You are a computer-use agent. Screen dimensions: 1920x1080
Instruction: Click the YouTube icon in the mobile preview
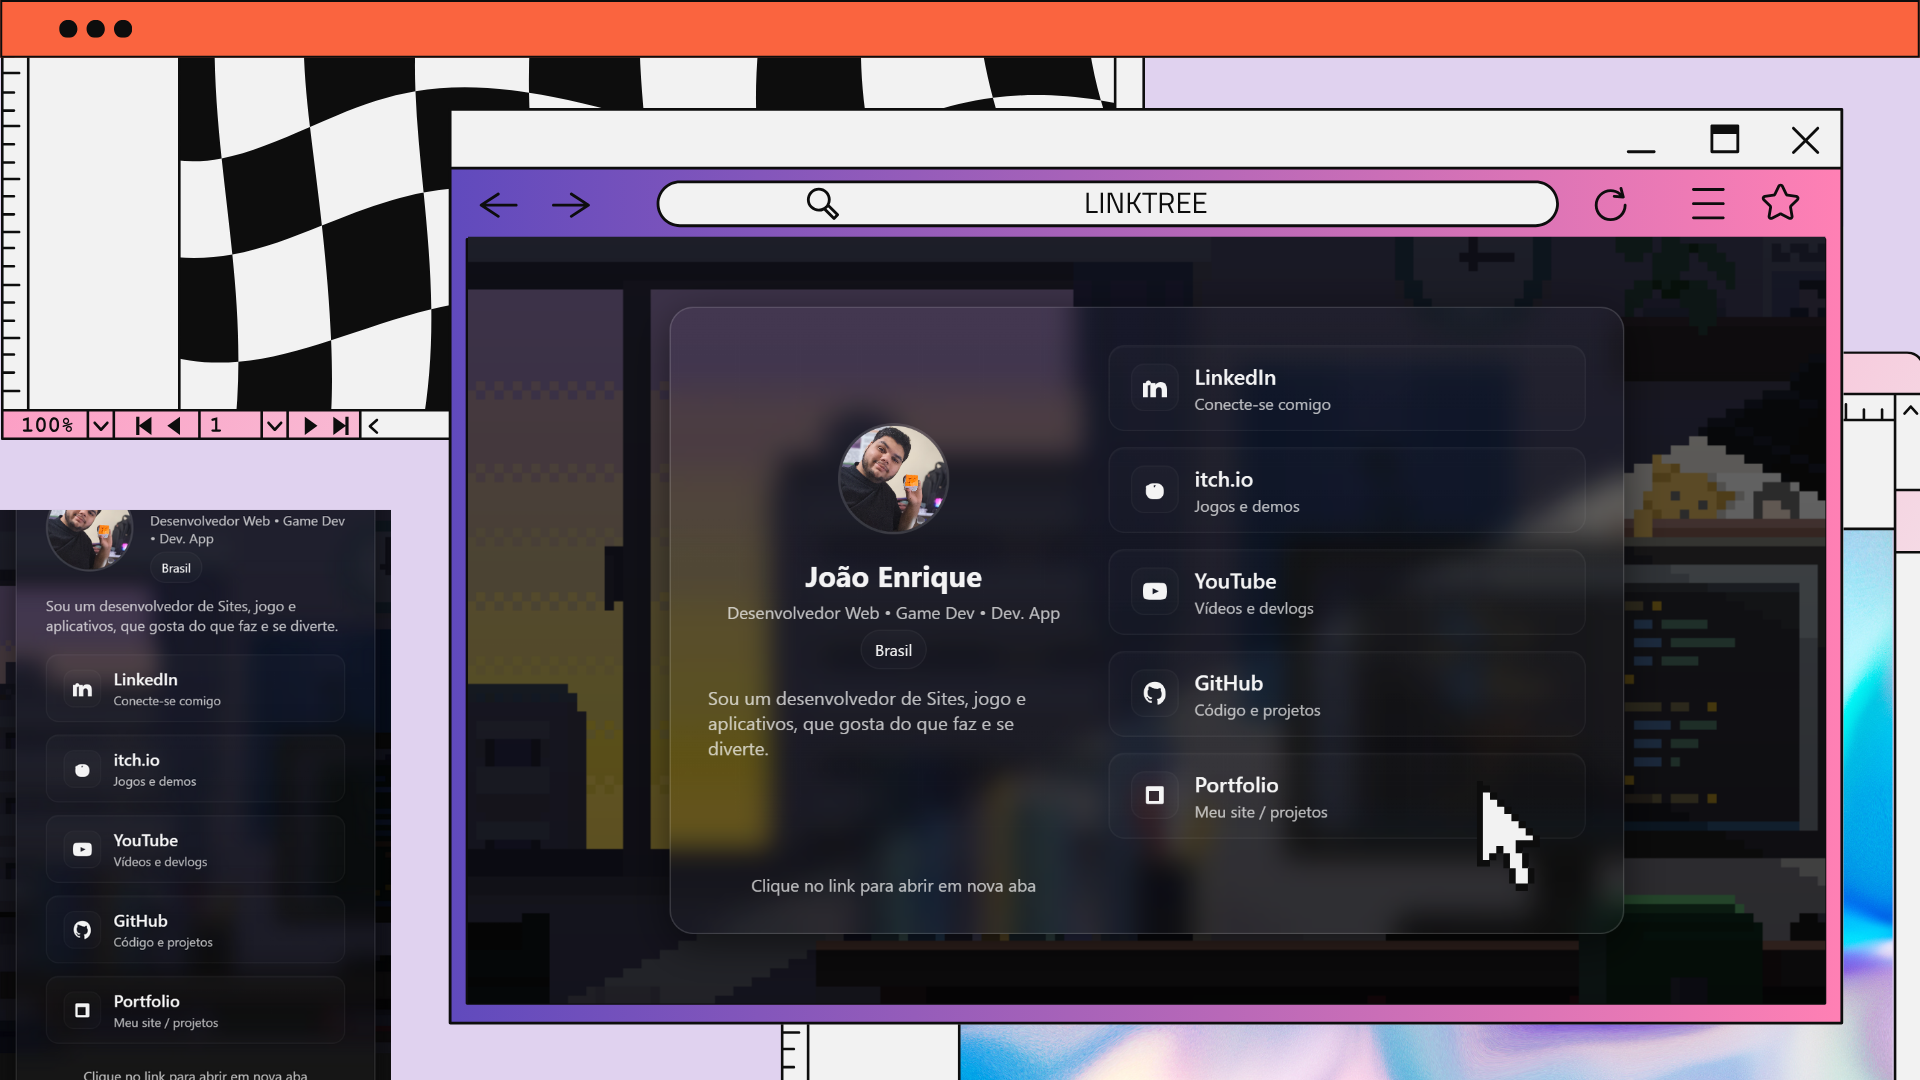click(x=82, y=850)
